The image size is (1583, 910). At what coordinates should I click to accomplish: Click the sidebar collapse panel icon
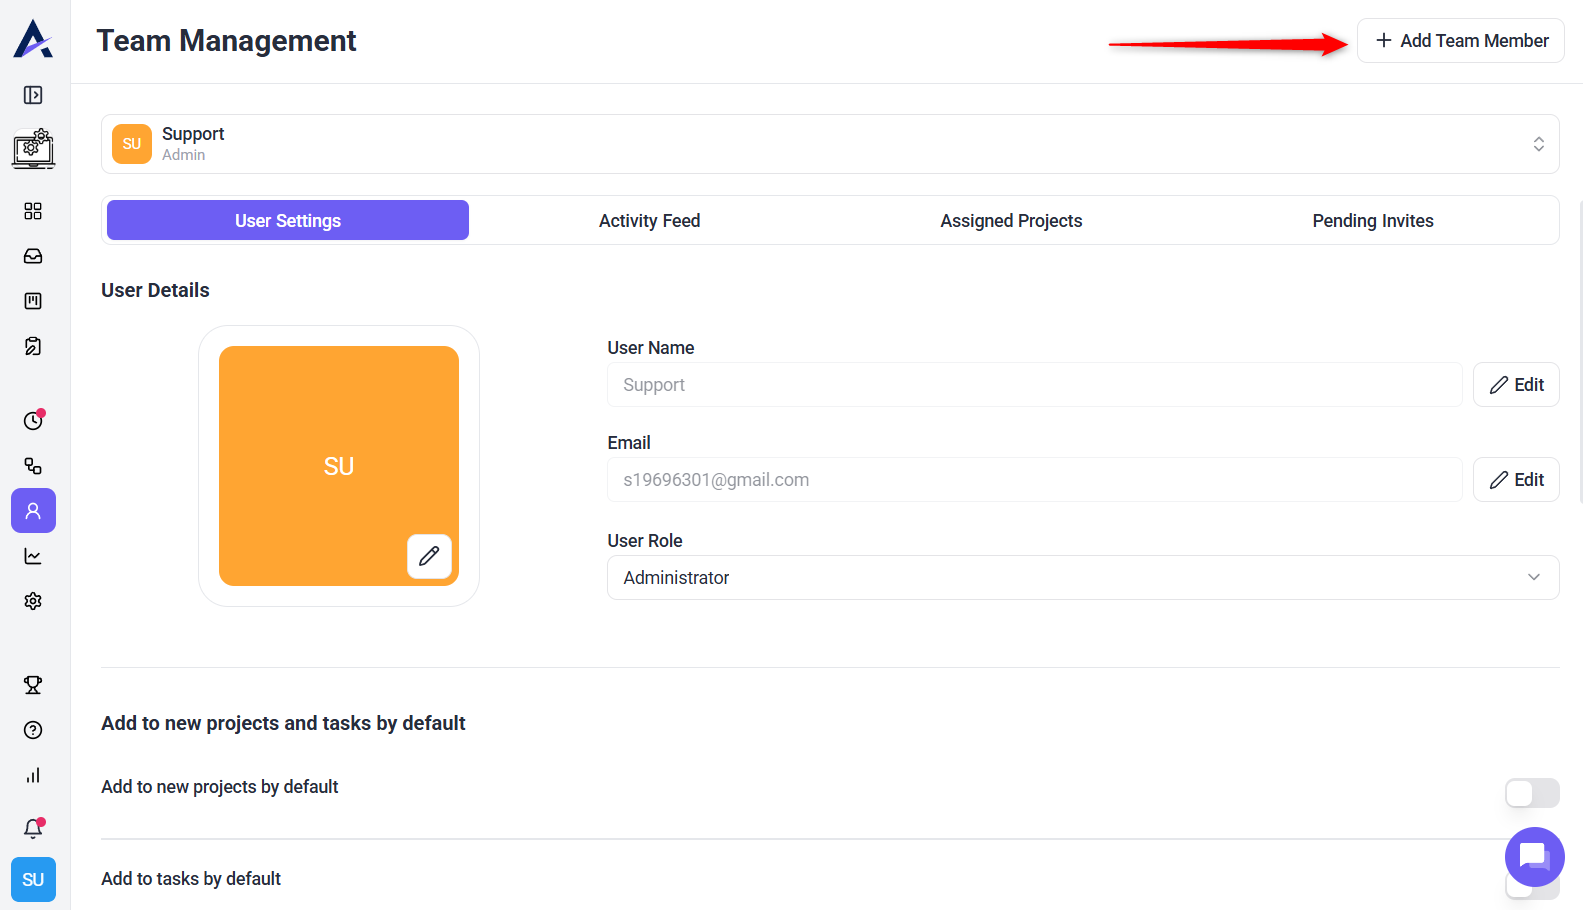[x=33, y=95]
